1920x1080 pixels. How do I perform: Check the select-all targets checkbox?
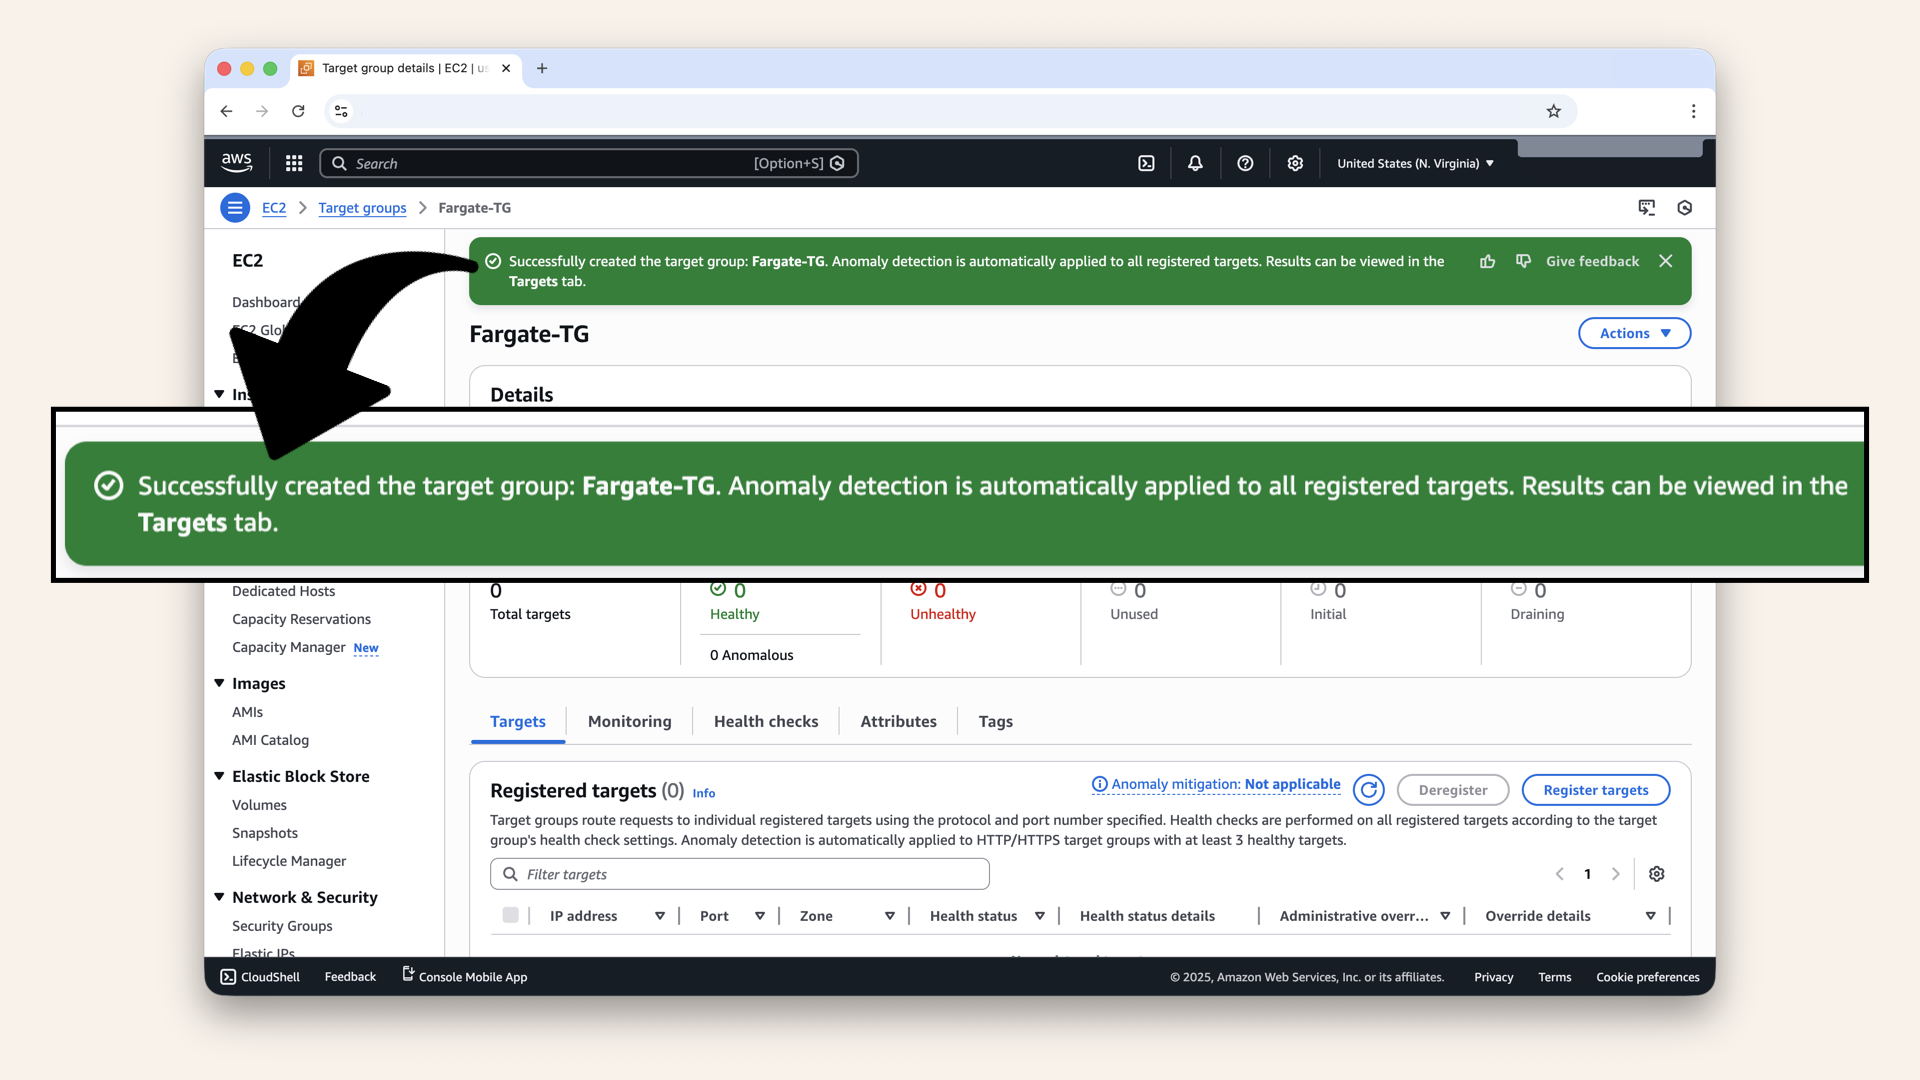(x=511, y=915)
